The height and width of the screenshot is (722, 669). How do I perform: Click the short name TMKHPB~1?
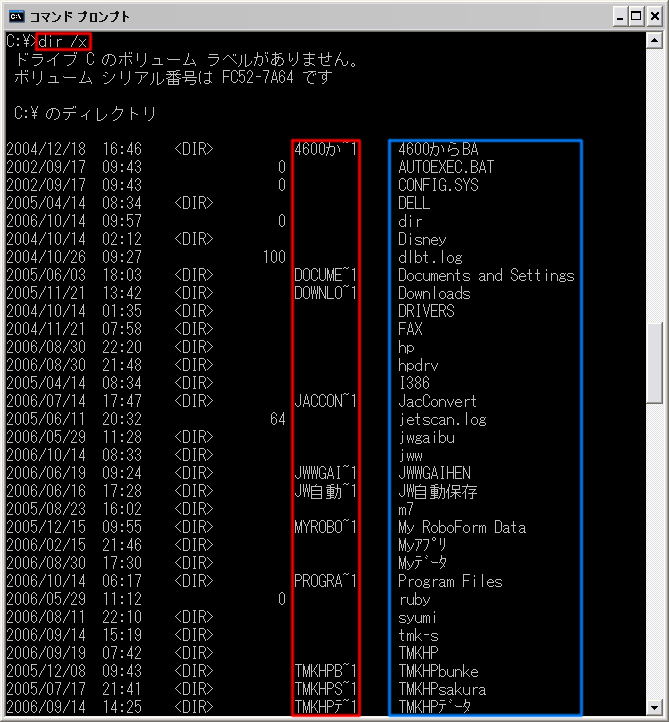click(x=326, y=671)
